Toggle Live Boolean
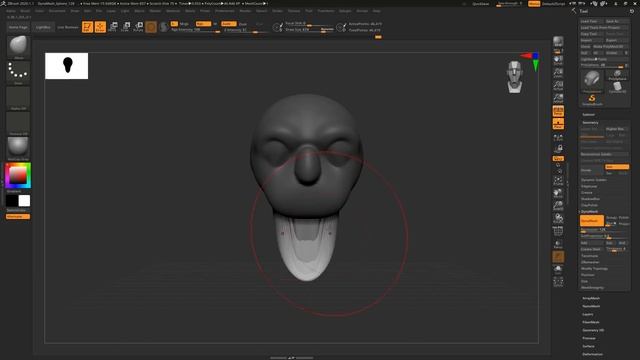Image resolution: width=640 pixels, height=360 pixels. [68, 27]
